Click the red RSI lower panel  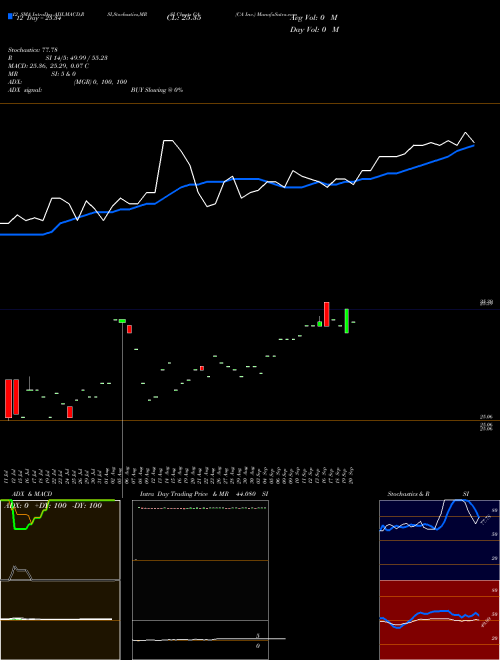[x=439, y=620]
